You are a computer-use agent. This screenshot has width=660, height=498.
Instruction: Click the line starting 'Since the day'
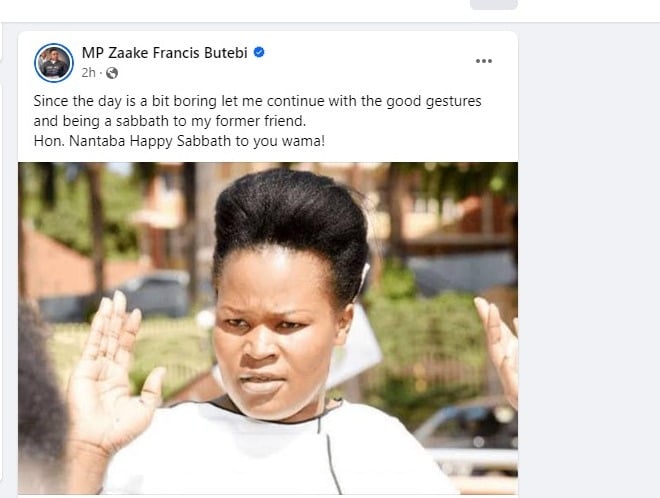point(250,102)
